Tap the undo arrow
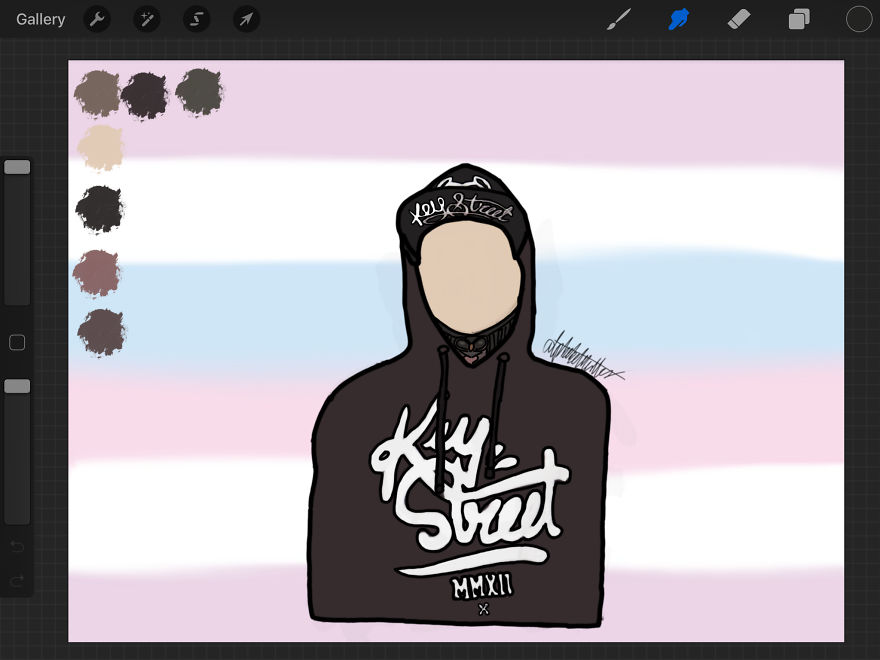 pos(17,547)
